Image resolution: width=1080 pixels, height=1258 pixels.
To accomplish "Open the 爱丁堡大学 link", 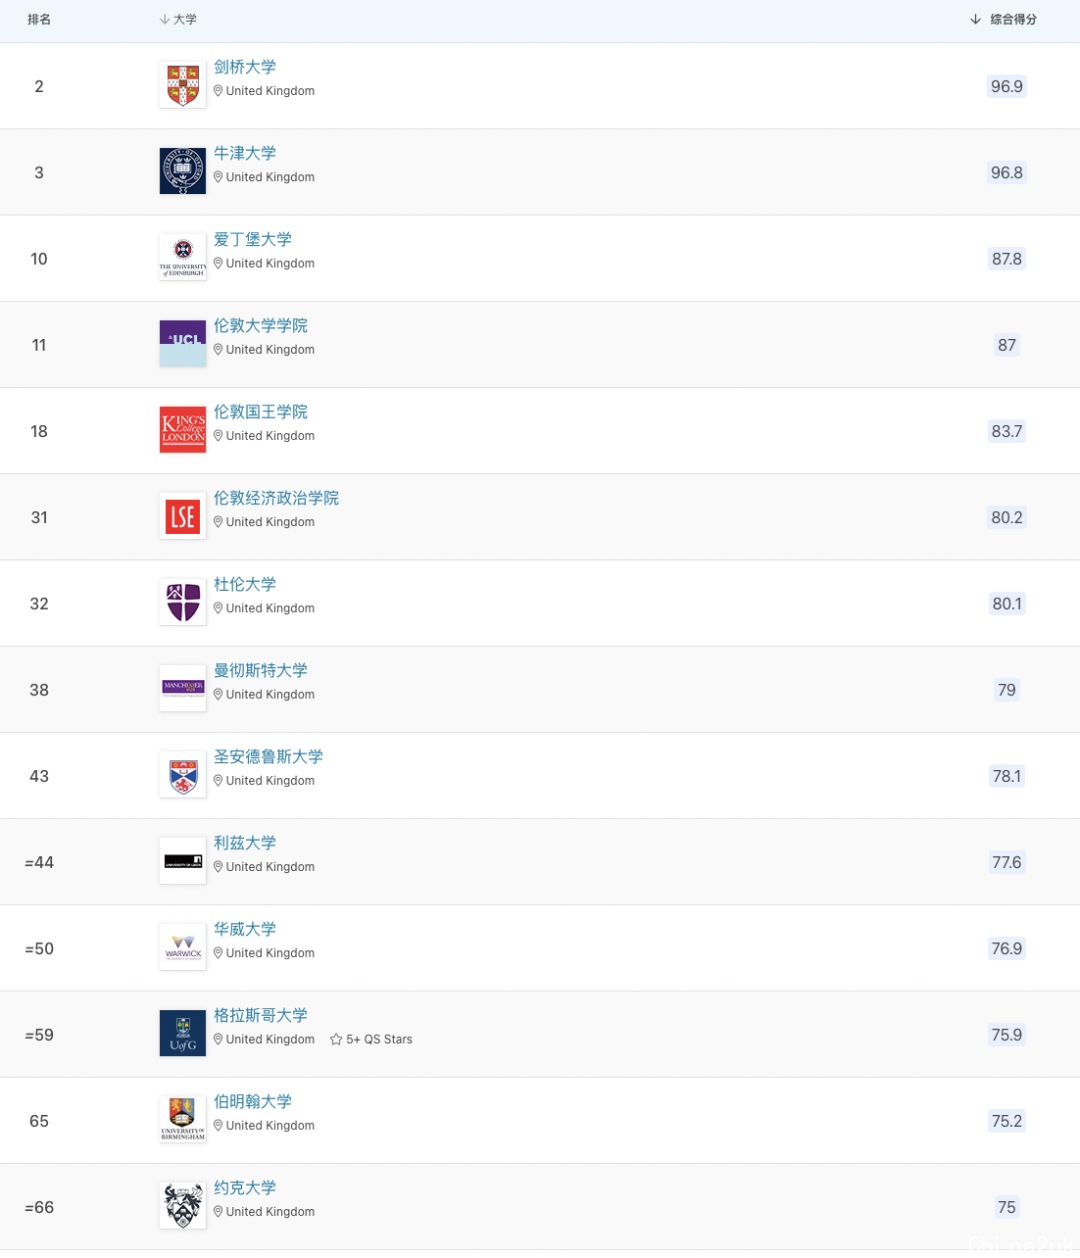I will pos(253,239).
